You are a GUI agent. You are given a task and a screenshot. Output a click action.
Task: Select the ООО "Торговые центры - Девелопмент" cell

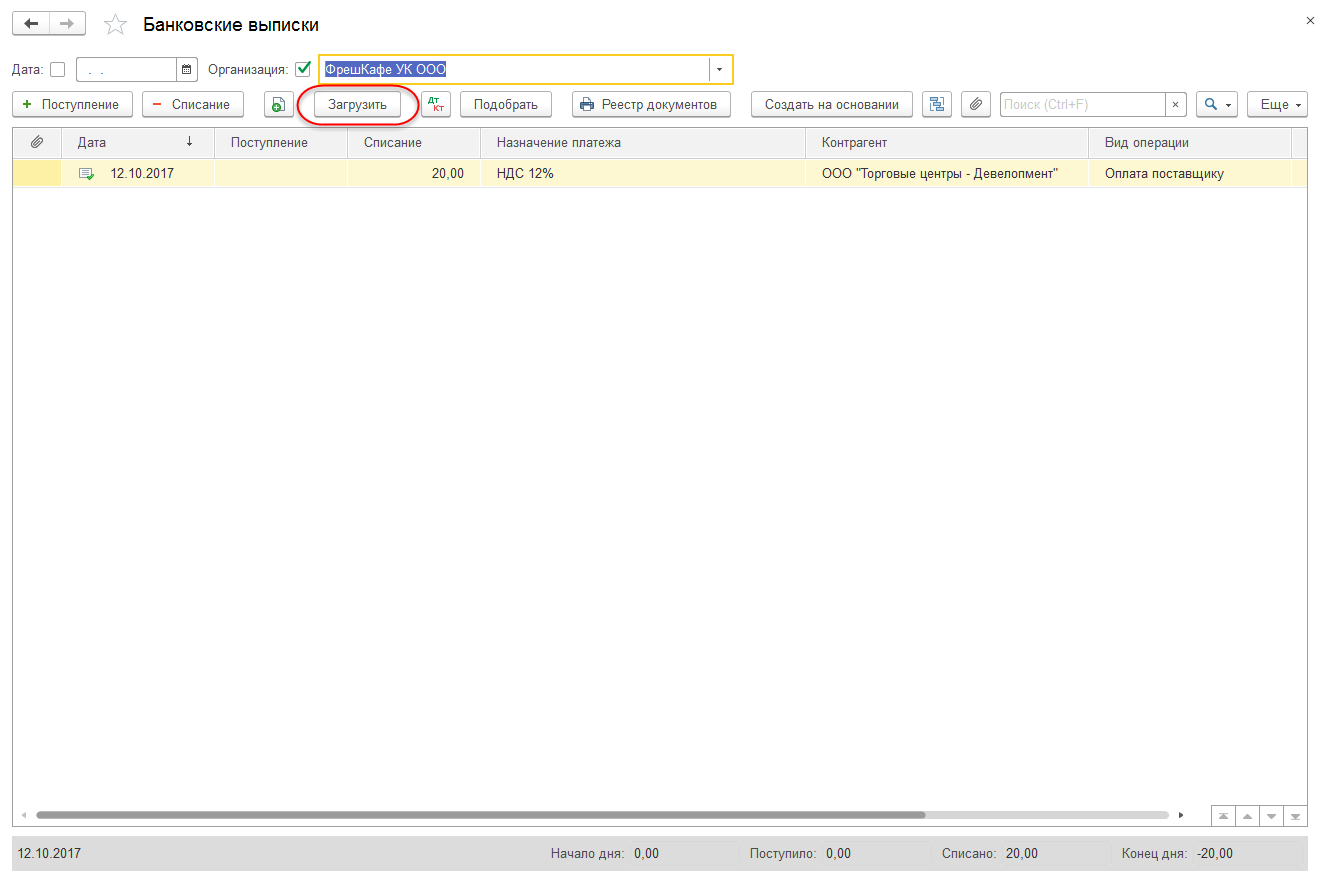click(947, 174)
